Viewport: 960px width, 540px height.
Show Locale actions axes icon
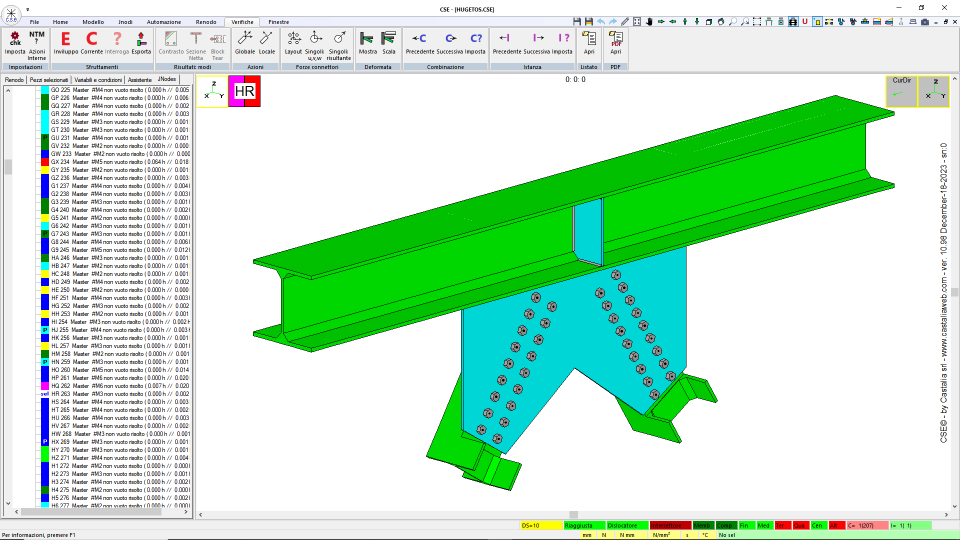point(267,43)
